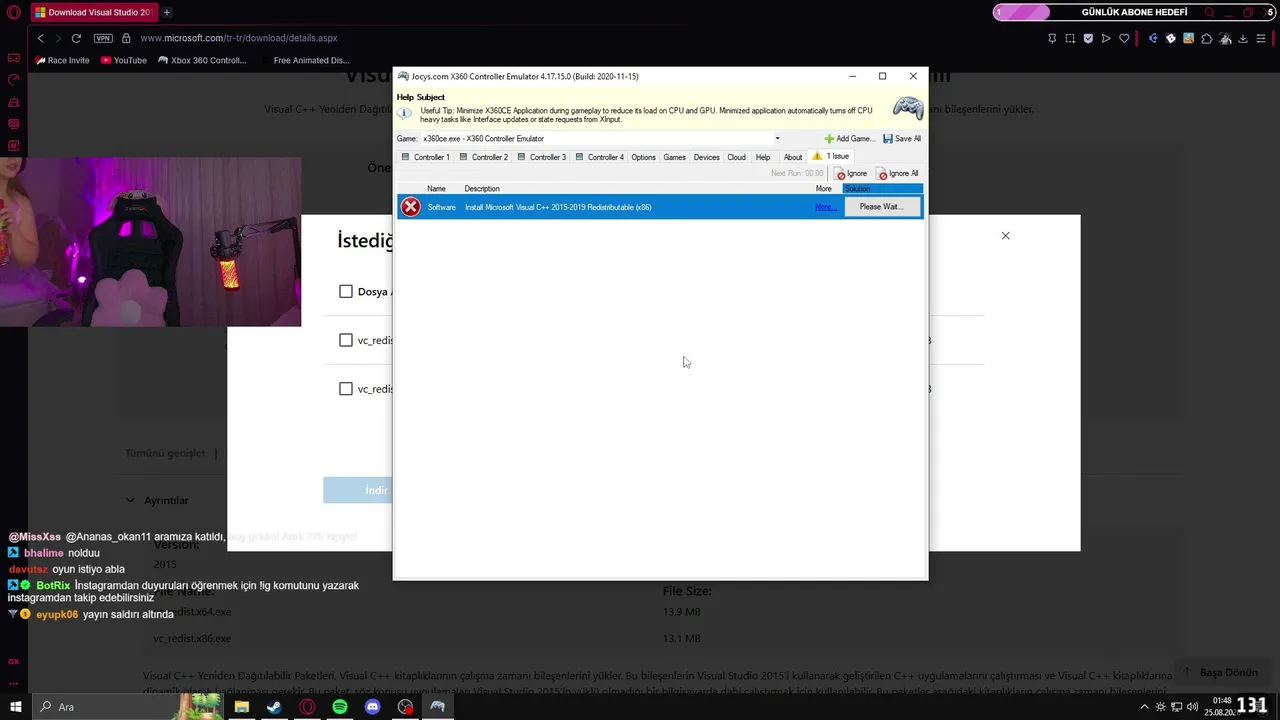The width and height of the screenshot is (1280, 720).
Task: Open the Help tab in X360CE
Action: [763, 157]
